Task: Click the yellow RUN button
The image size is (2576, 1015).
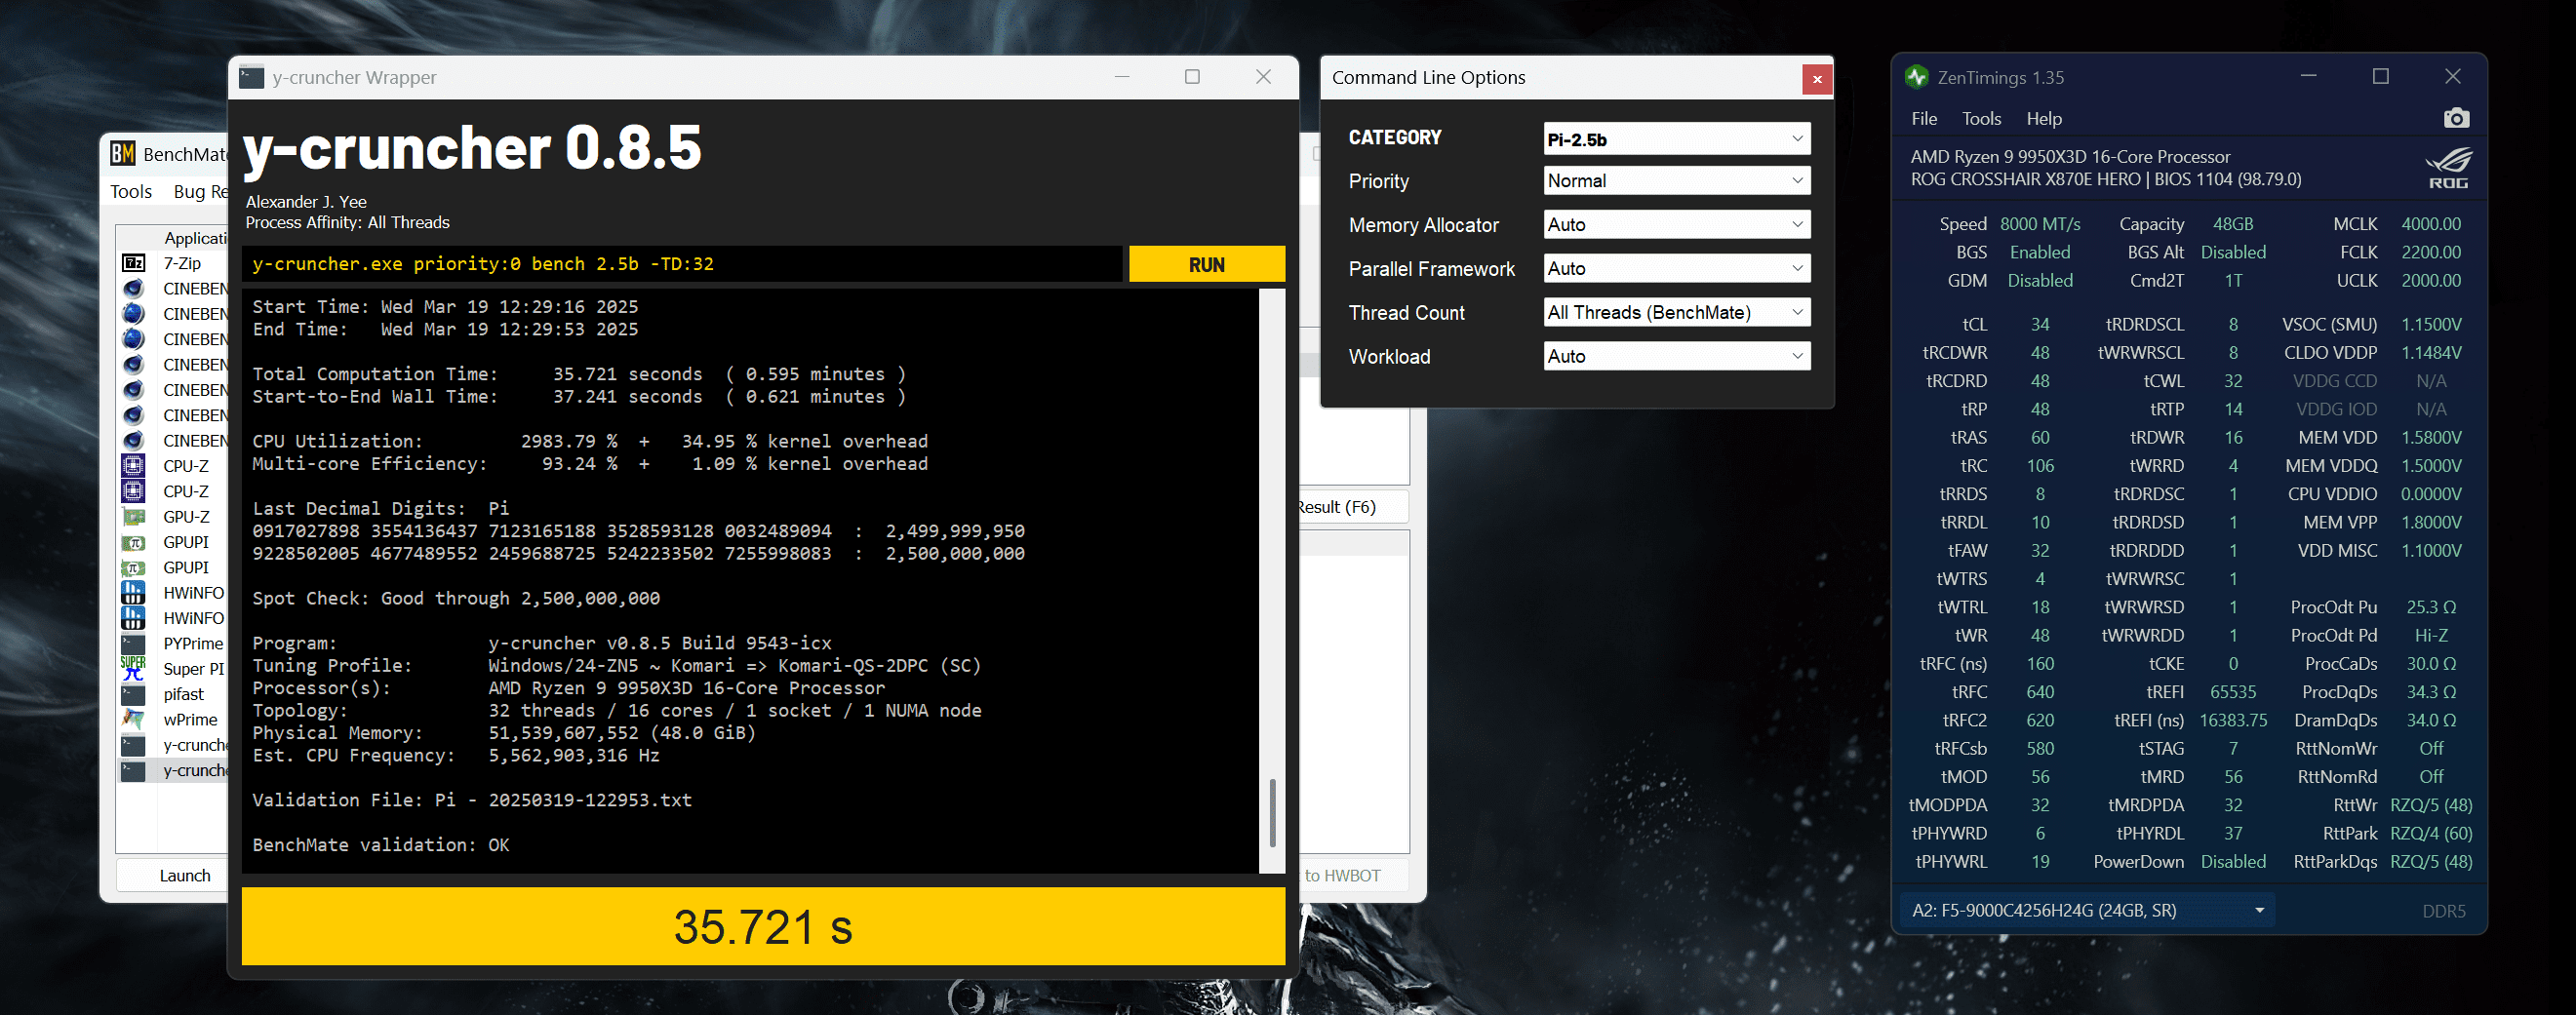Action: [x=1207, y=264]
